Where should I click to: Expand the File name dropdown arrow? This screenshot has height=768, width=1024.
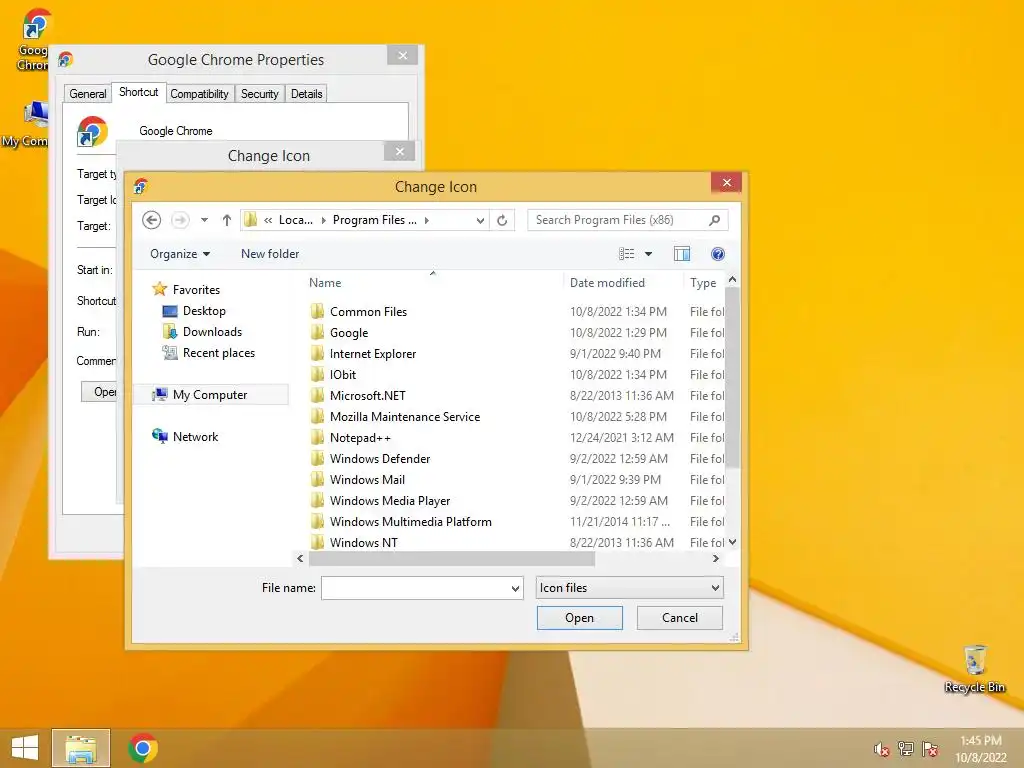pos(515,588)
